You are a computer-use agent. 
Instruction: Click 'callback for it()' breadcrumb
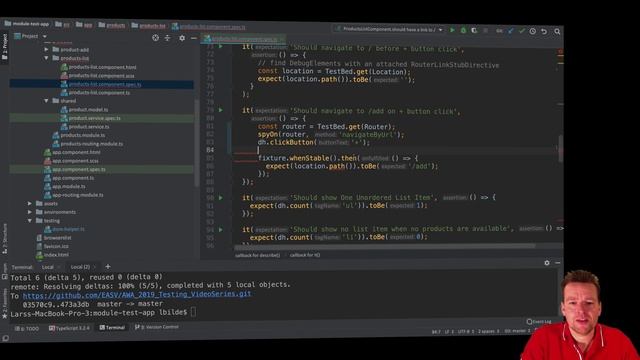pyautogui.click(x=305, y=255)
